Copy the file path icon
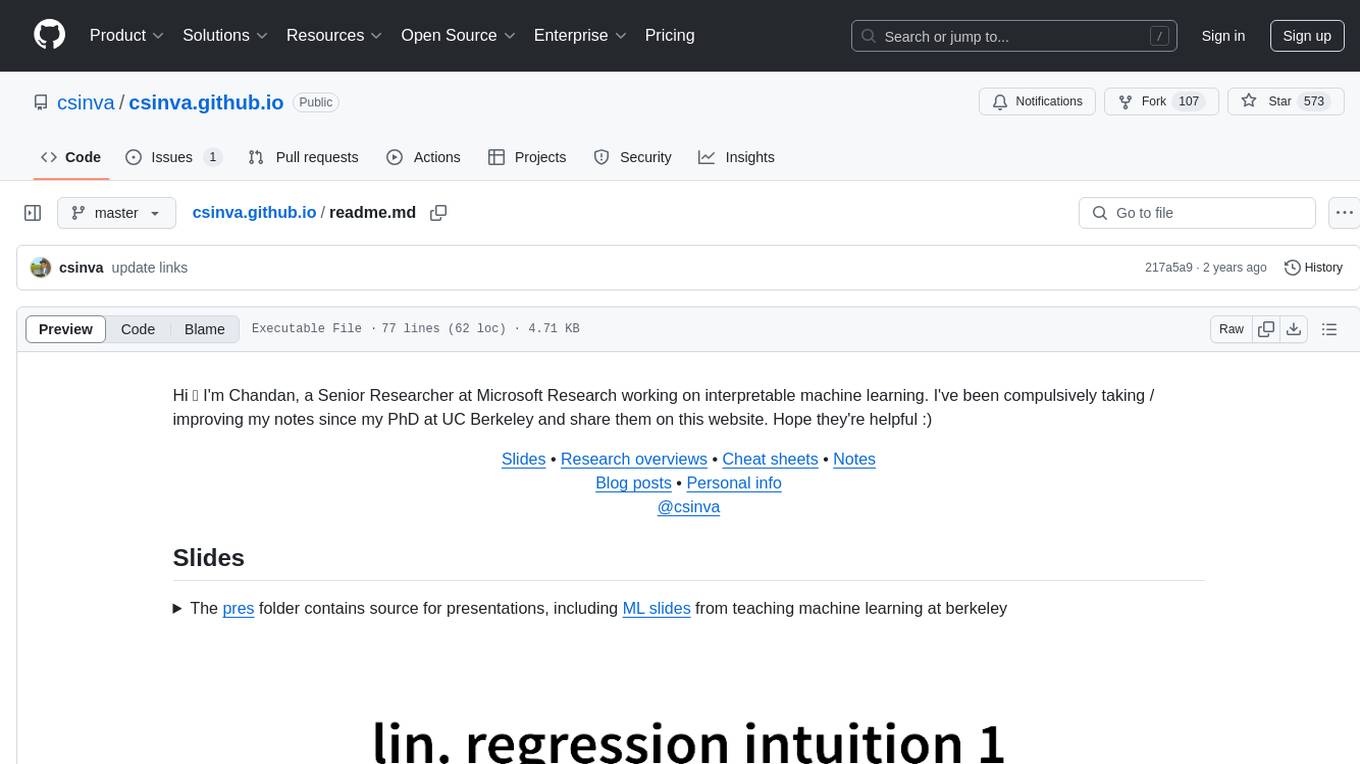This screenshot has width=1360, height=764. [x=438, y=213]
